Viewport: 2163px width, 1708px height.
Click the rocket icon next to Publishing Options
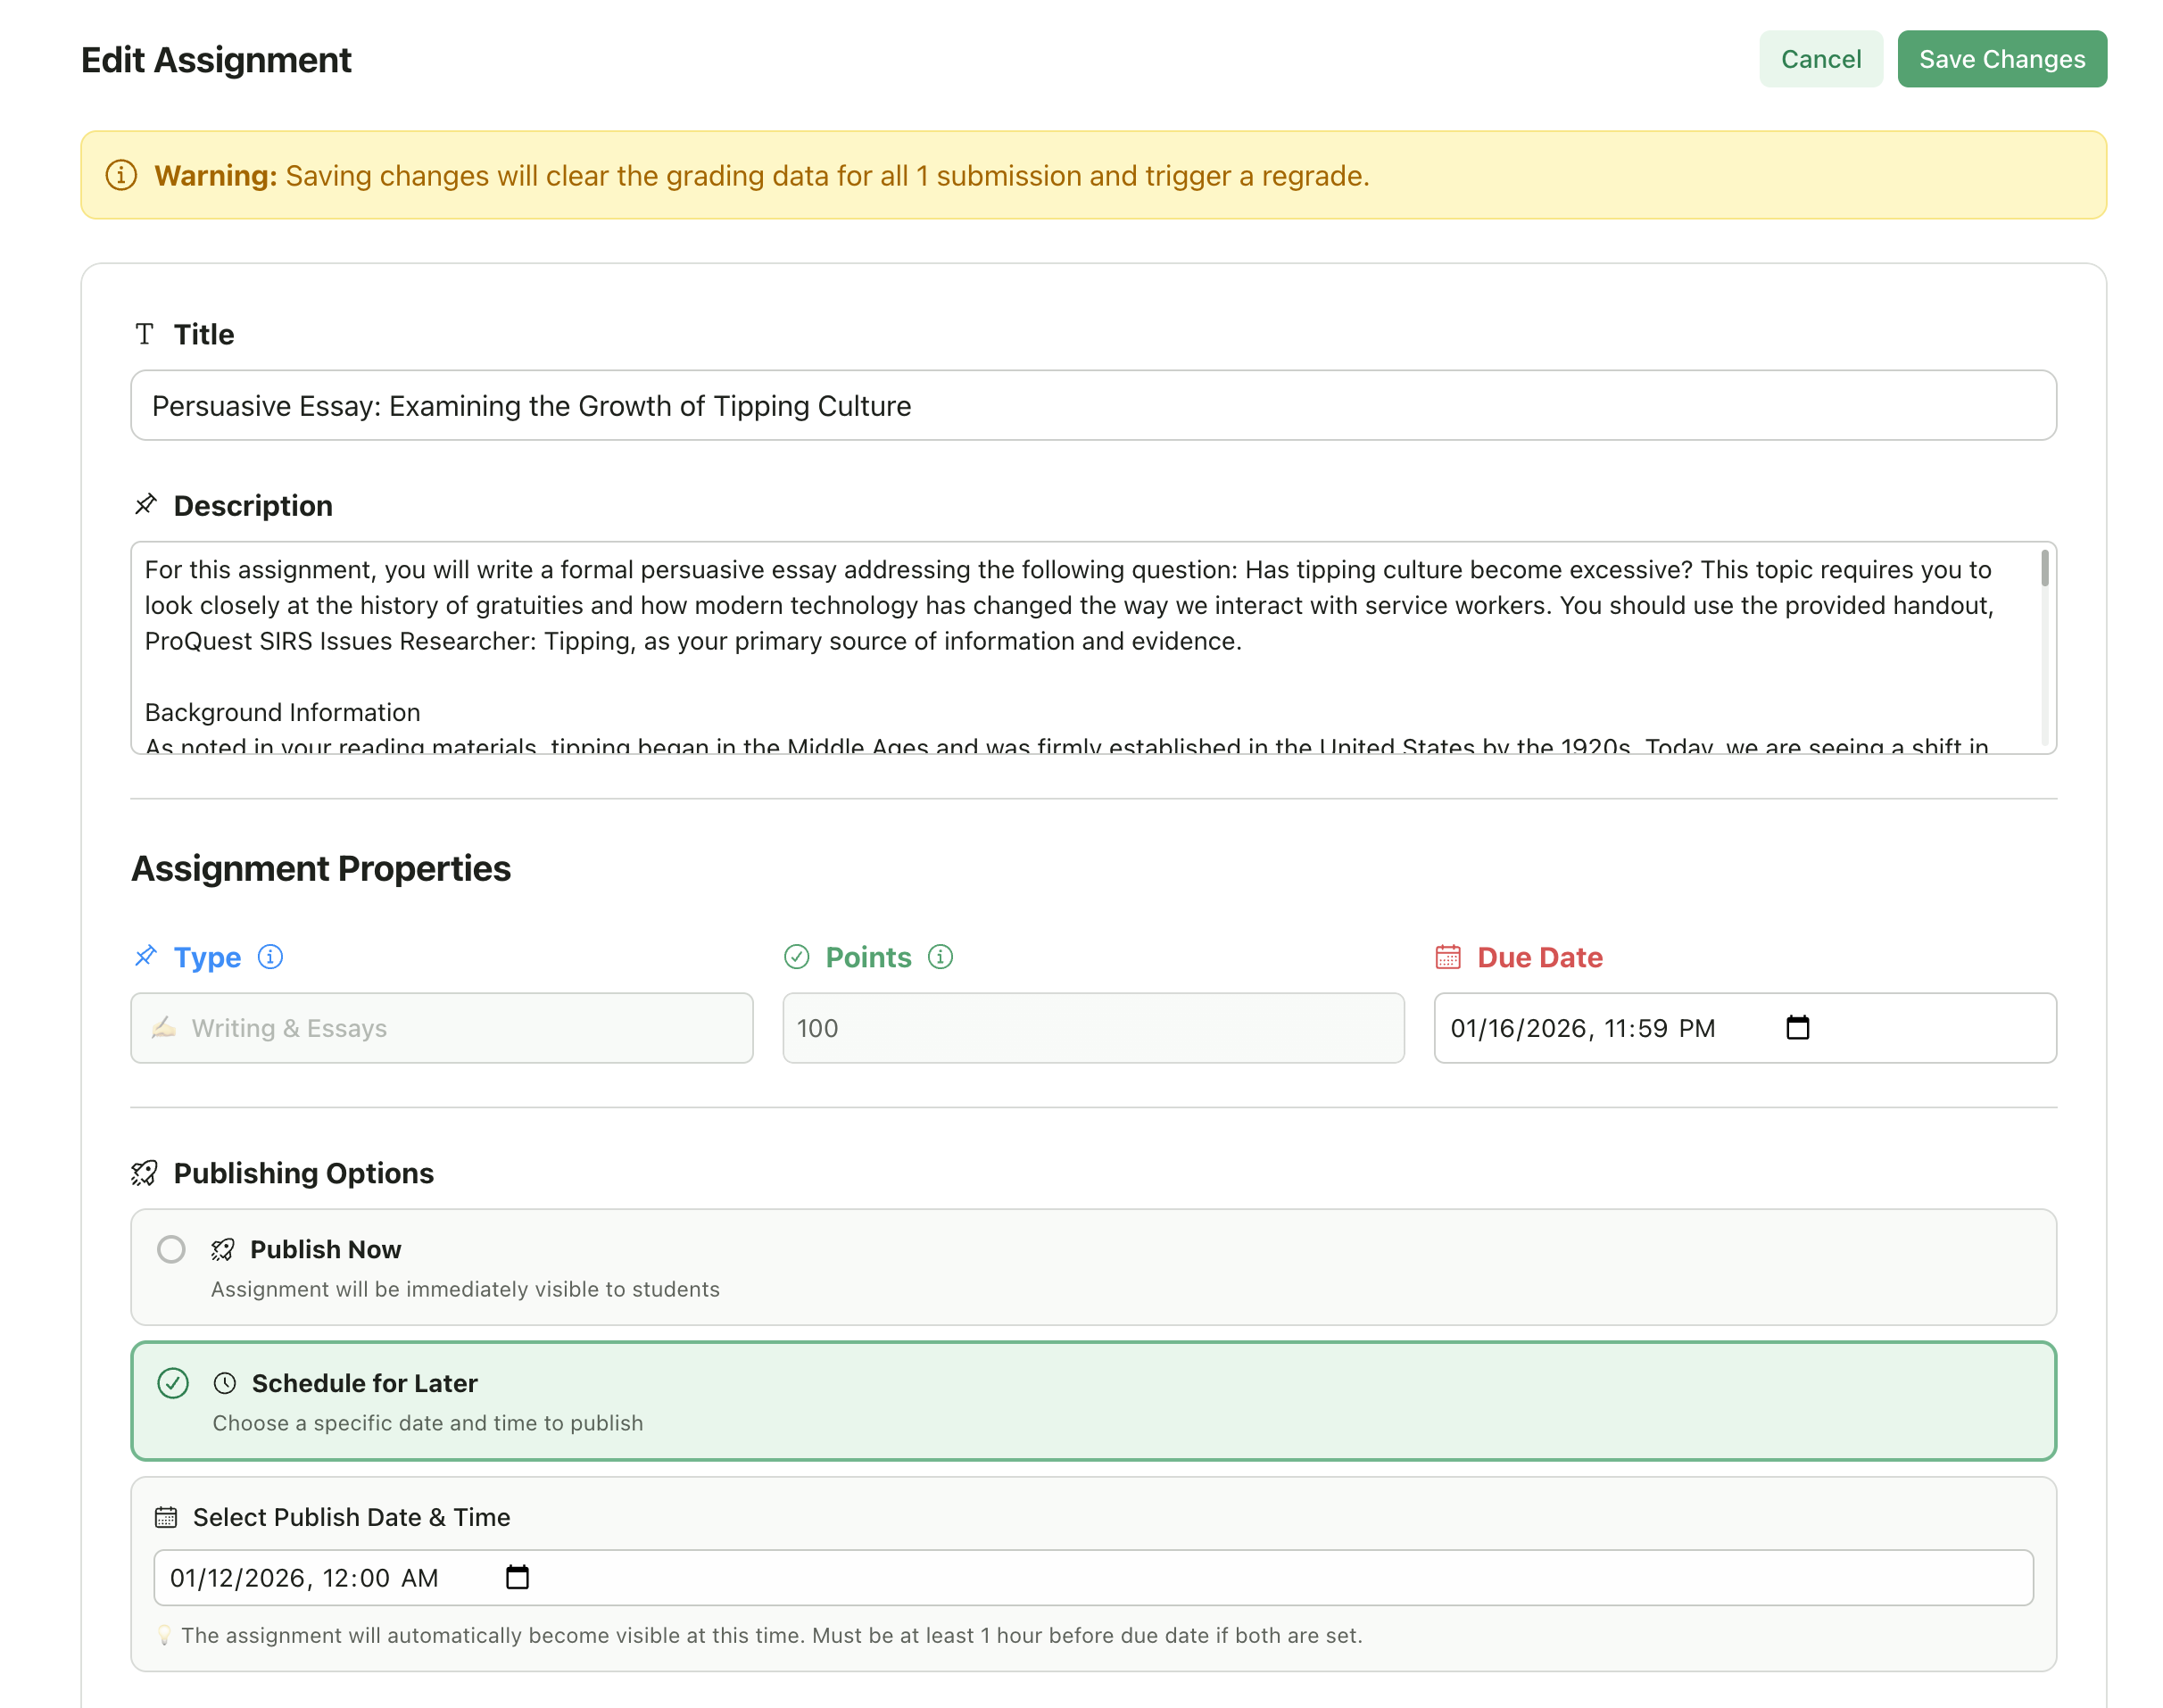[x=146, y=1173]
